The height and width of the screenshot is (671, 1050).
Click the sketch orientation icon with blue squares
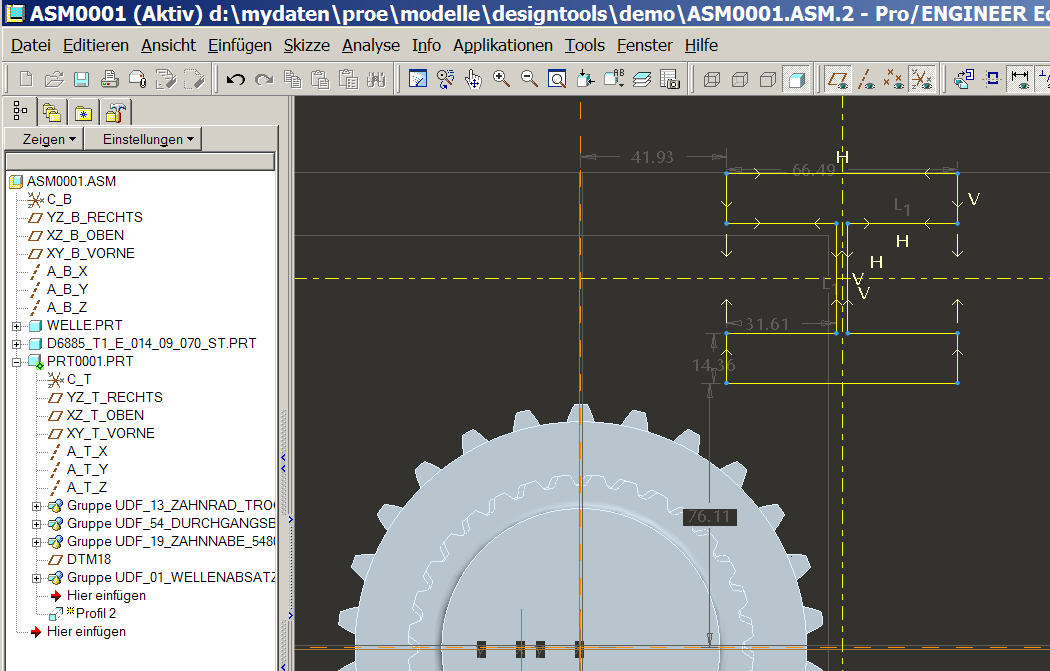coord(964,80)
